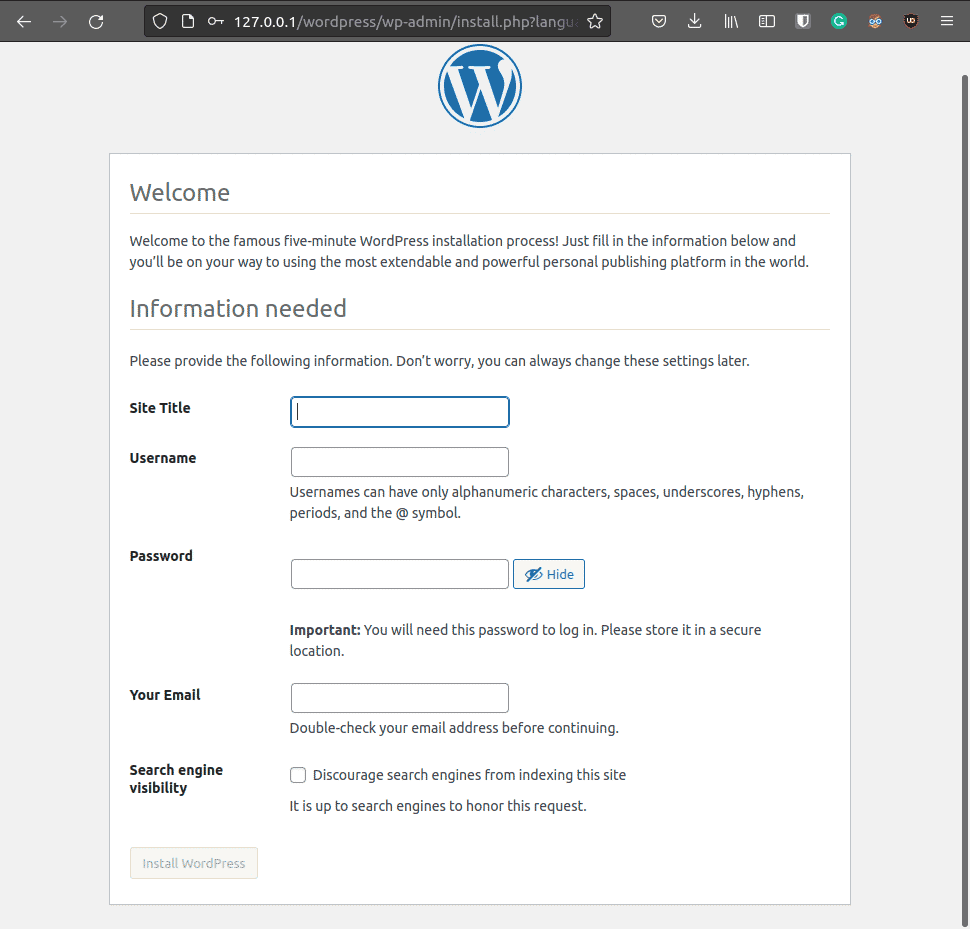Click the page info document icon
This screenshot has width=970, height=929.
(188, 22)
